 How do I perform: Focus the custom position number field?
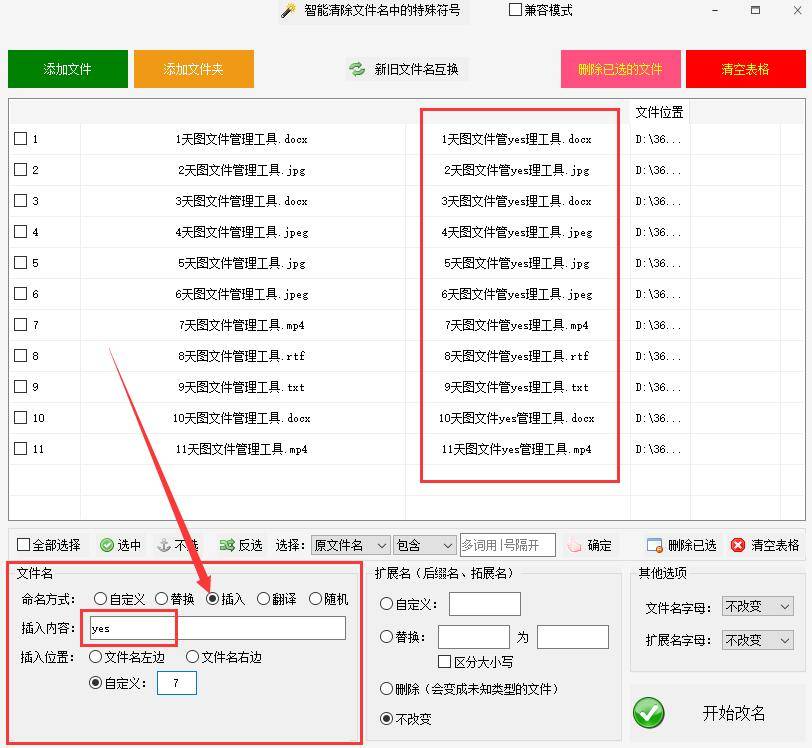(x=177, y=683)
